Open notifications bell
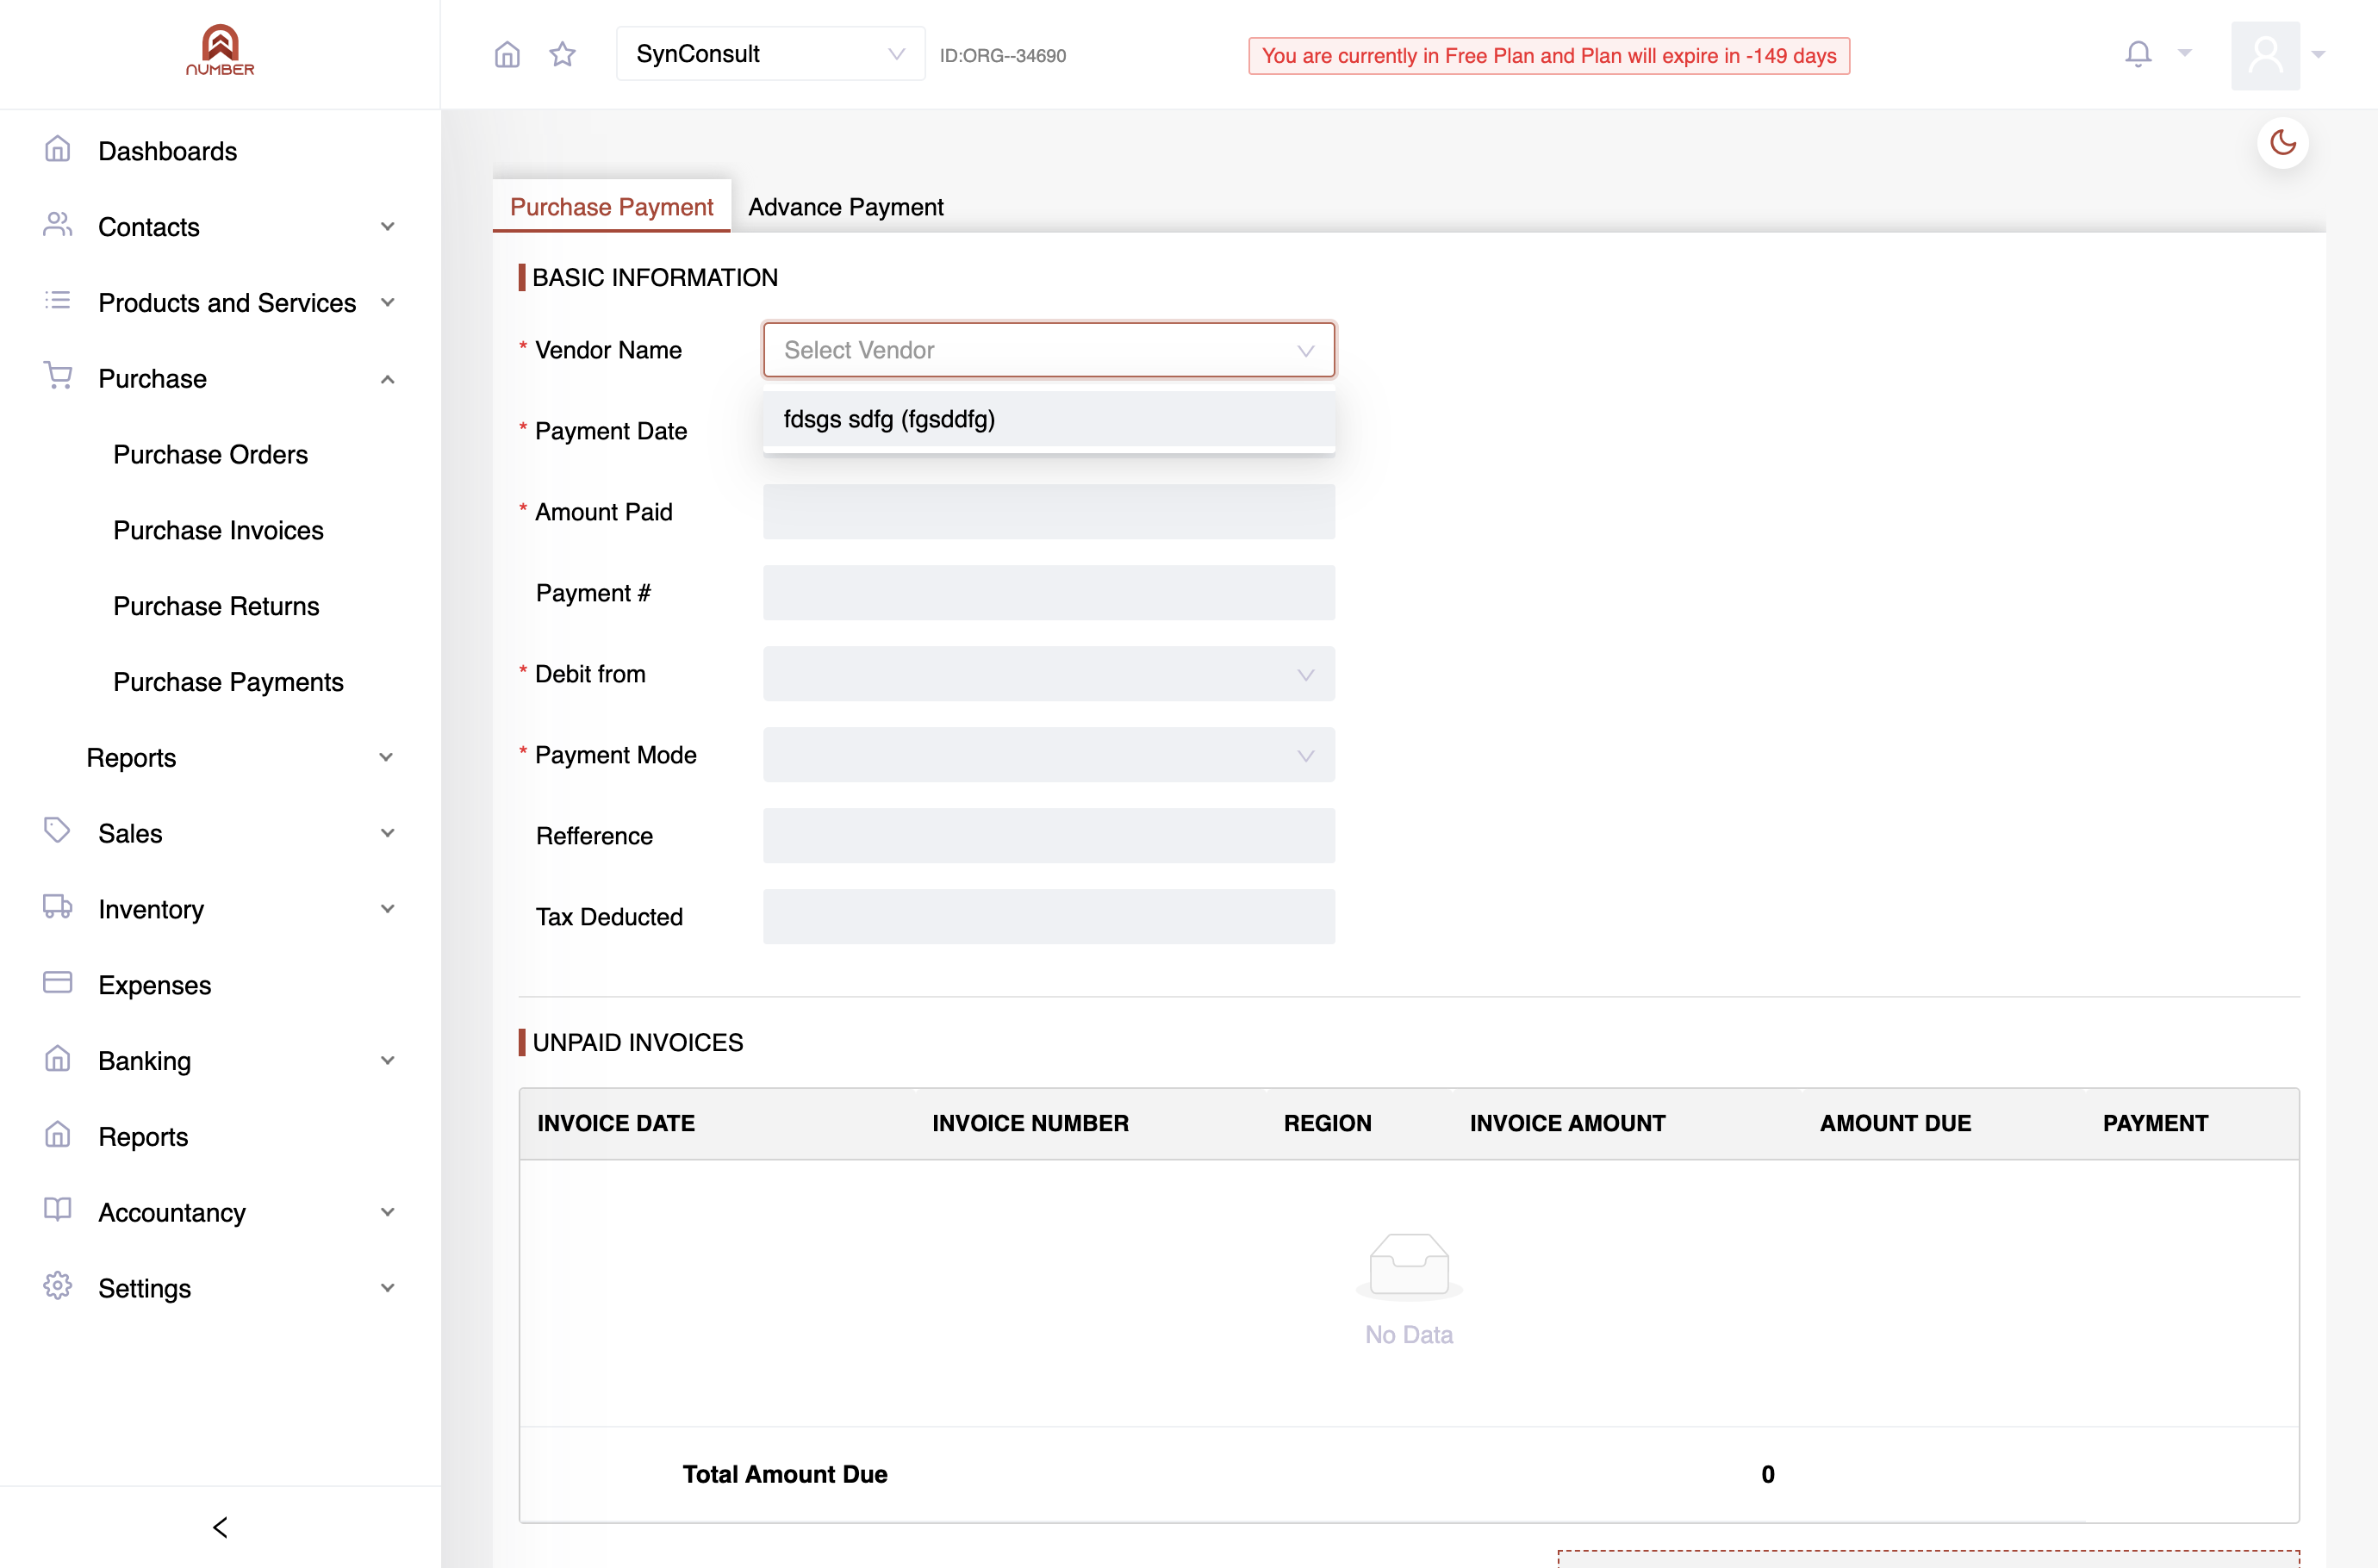Screen dimensions: 2378x1568 click(2138, 54)
